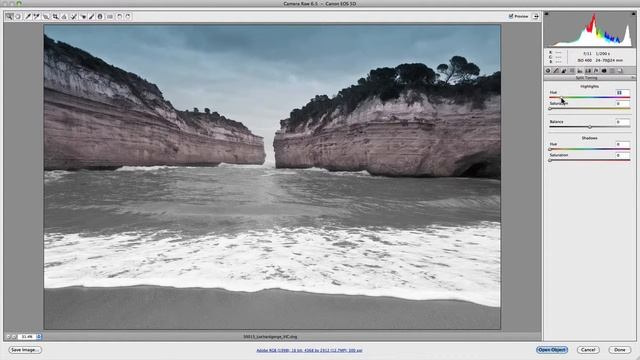Viewport: 640px width, 360px height.
Task: Click the Shadows Hue slider
Action: pos(589,149)
